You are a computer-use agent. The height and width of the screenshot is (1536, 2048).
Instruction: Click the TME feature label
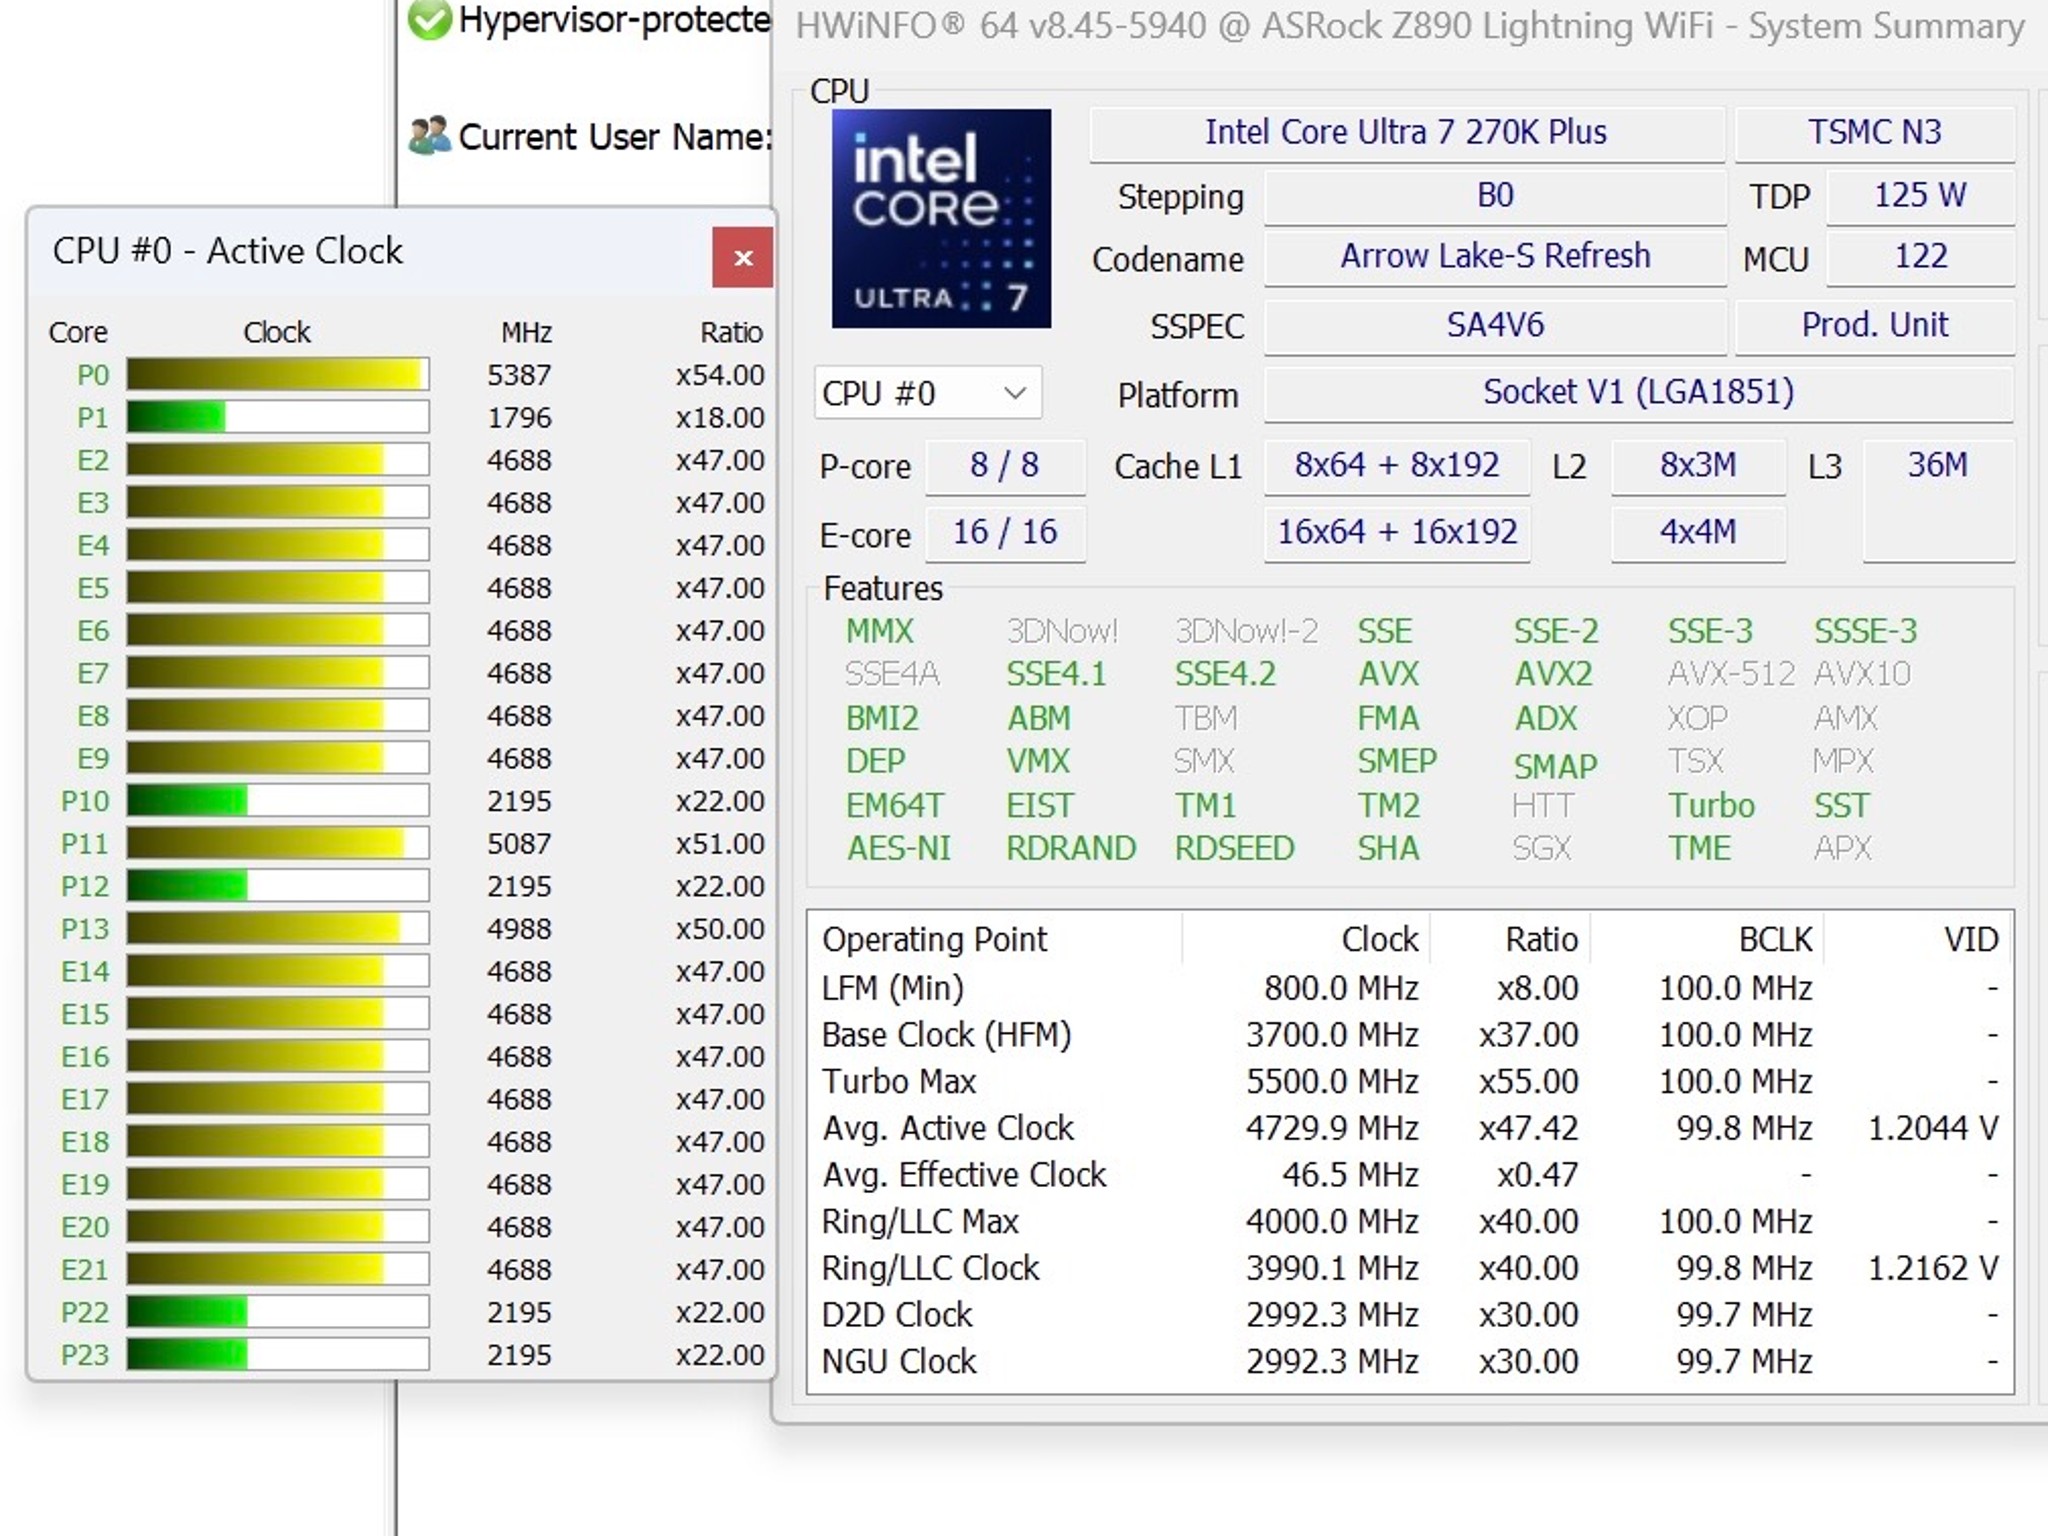point(1699,849)
